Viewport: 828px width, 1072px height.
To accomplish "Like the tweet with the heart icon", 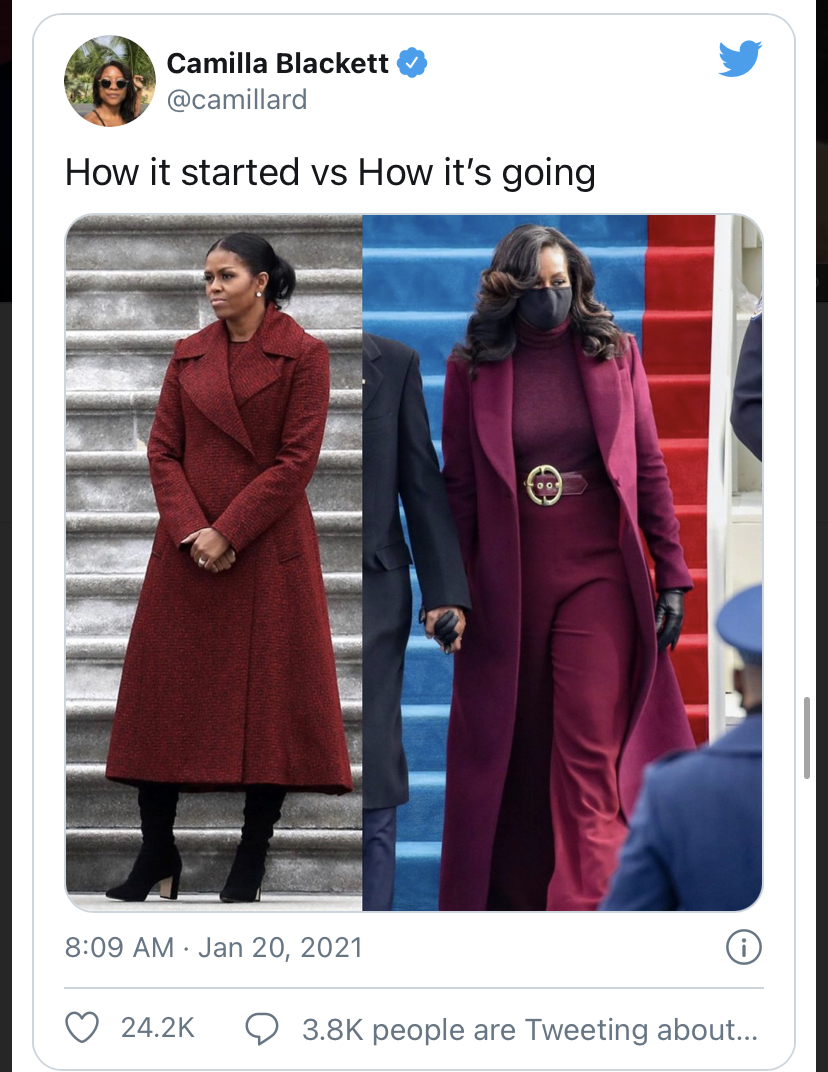I will [82, 1027].
